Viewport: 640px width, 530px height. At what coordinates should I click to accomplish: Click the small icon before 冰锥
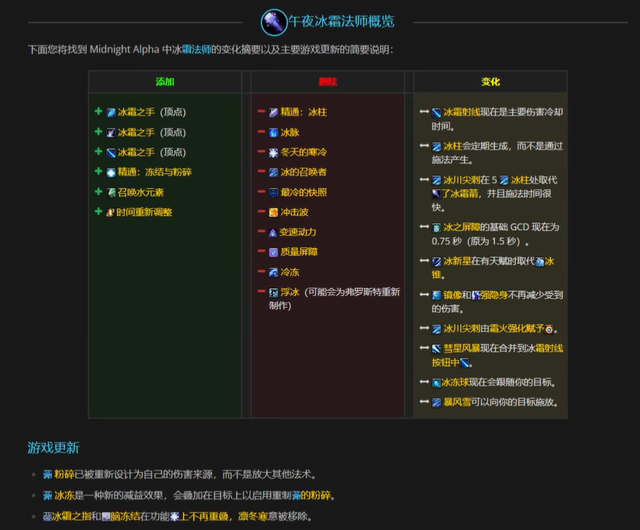tap(540, 262)
